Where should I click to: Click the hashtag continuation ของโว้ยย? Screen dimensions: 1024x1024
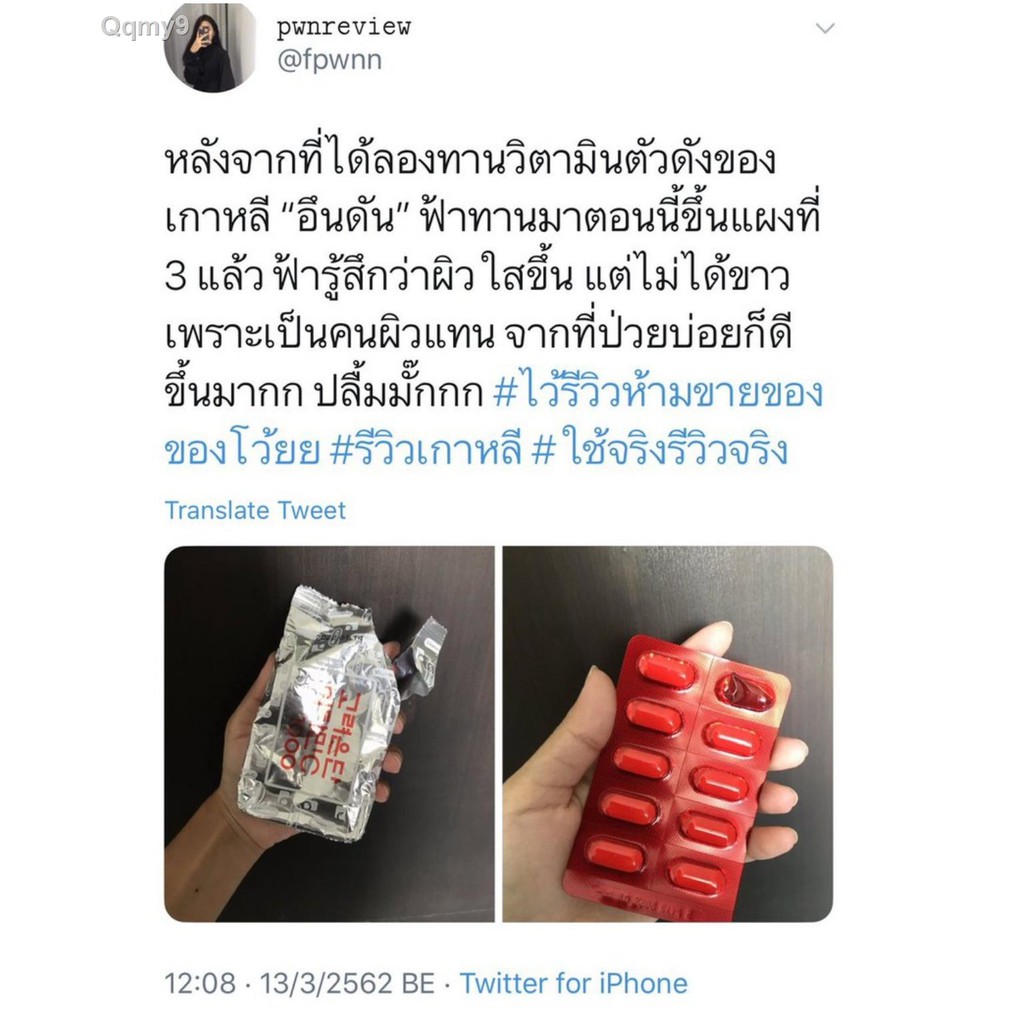pos(242,450)
